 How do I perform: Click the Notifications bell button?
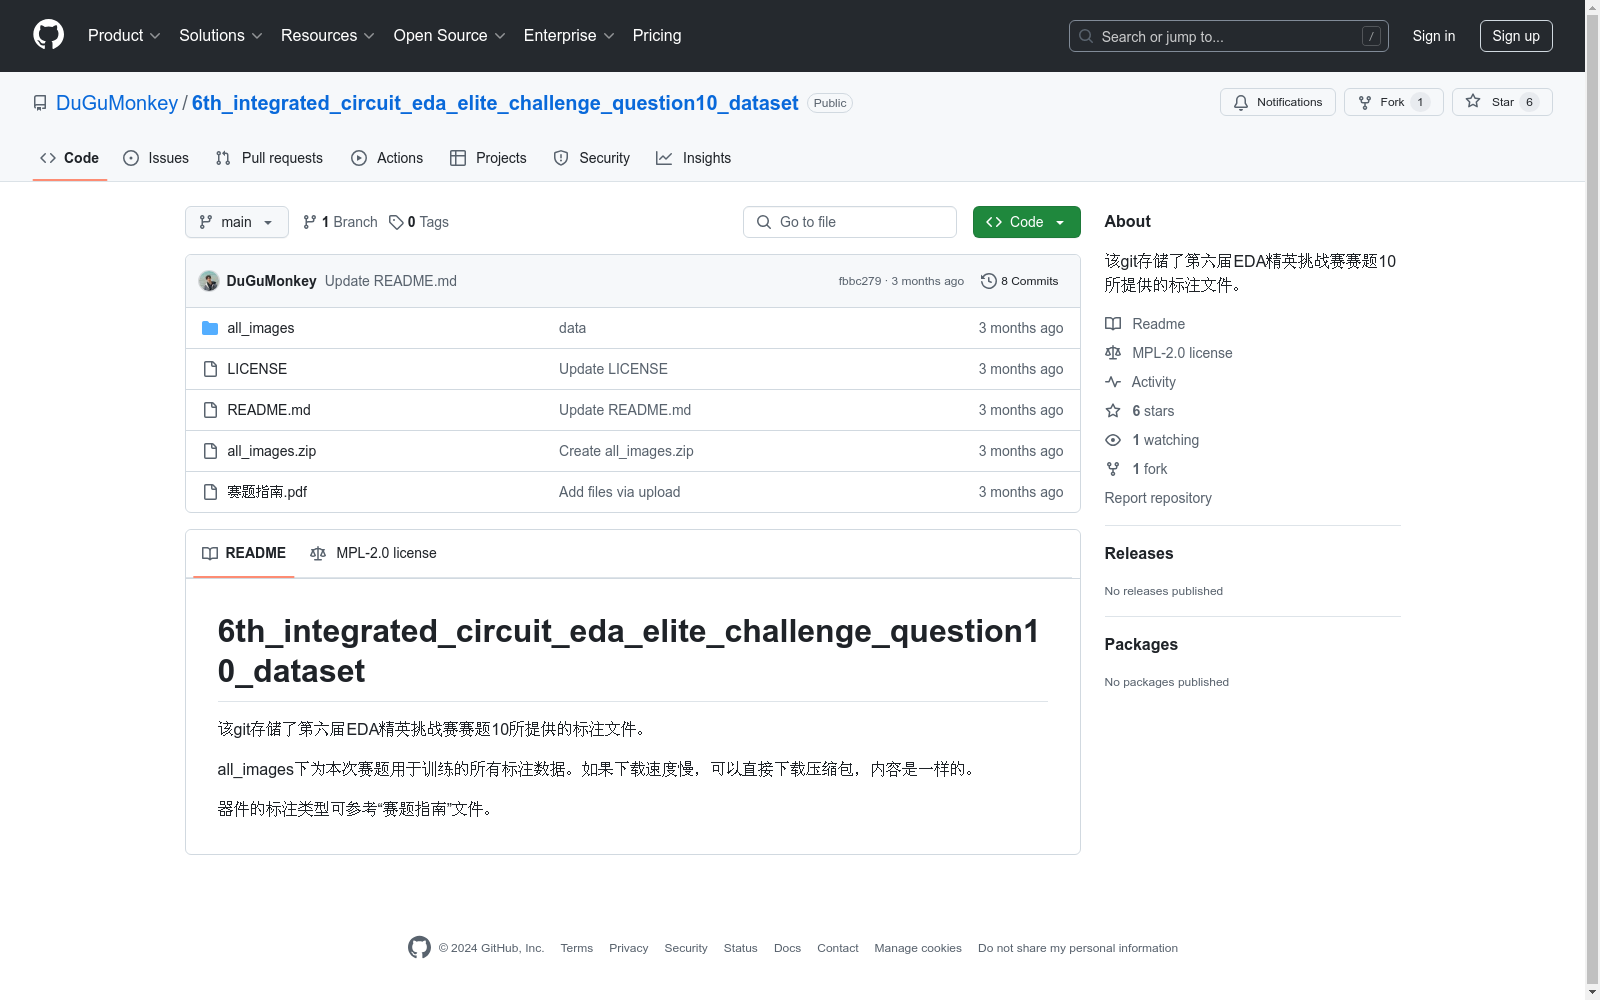[x=1277, y=102]
